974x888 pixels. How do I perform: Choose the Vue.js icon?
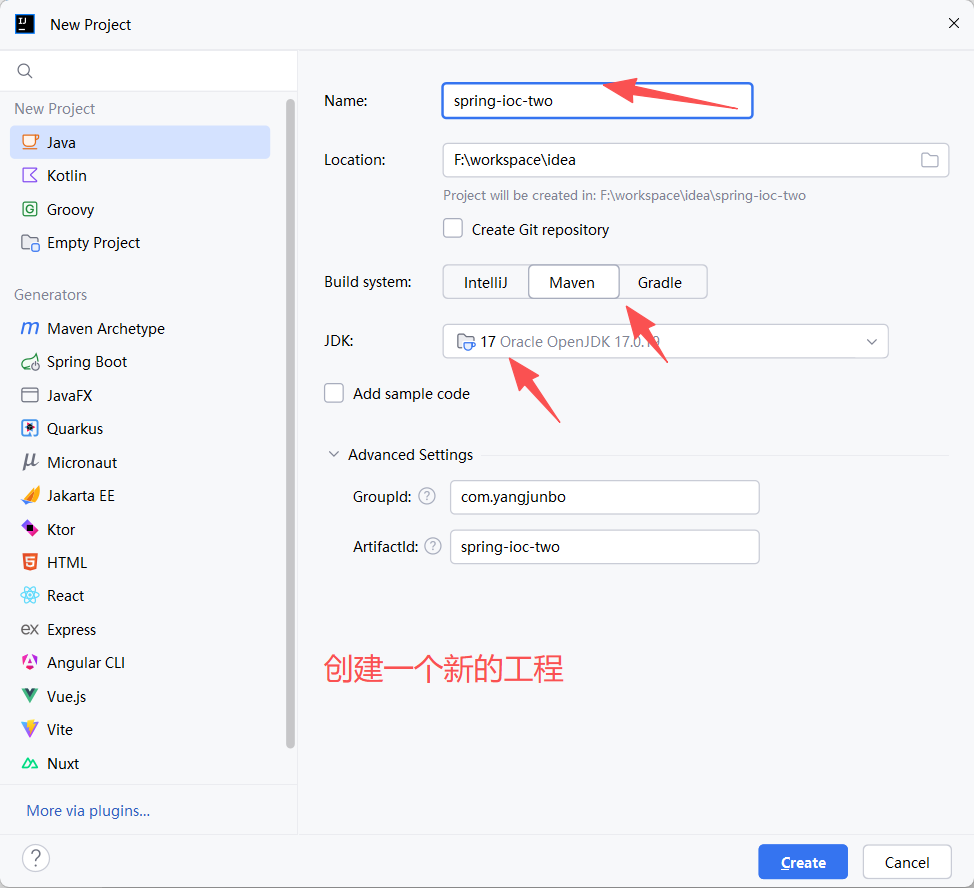tap(30, 695)
